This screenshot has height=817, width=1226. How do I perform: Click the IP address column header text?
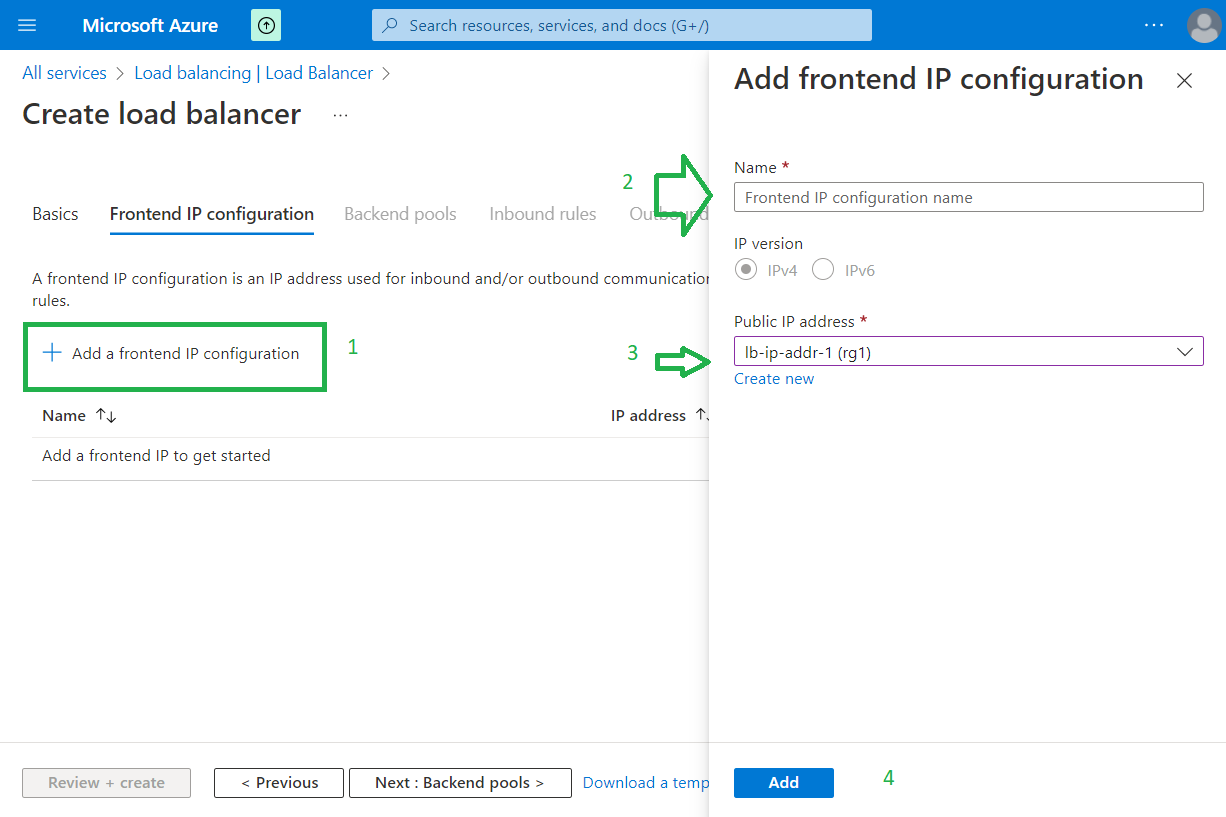[x=648, y=416]
